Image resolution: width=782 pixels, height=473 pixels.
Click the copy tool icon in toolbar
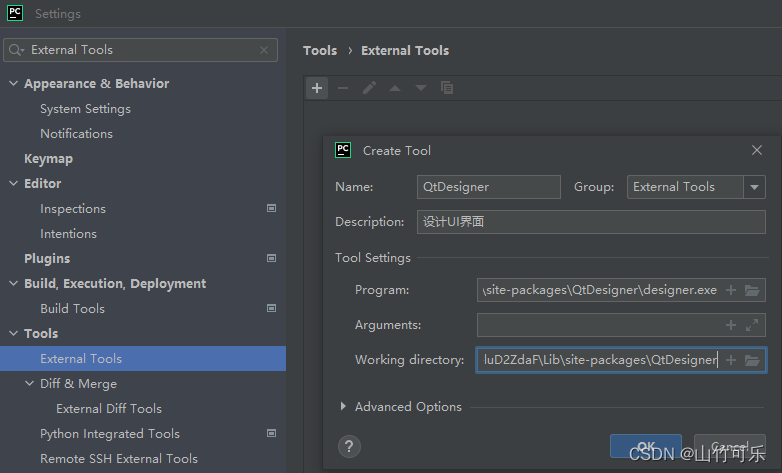coord(447,88)
